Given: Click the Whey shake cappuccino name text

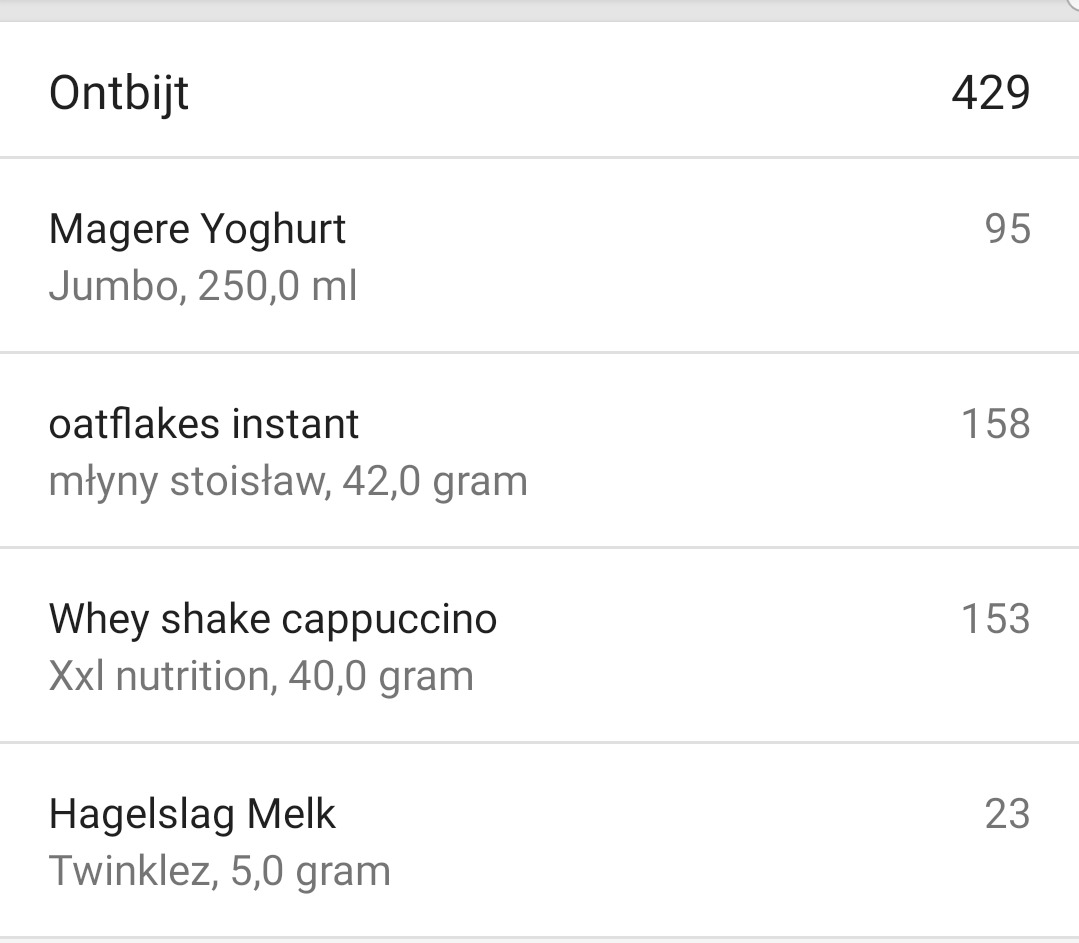Looking at the screenshot, I should (x=272, y=618).
